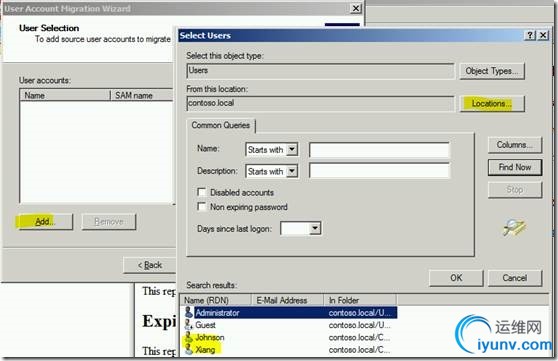Image resolution: width=558 pixels, height=361 pixels.
Task: Select the Common Queries tab
Action: coord(221,125)
